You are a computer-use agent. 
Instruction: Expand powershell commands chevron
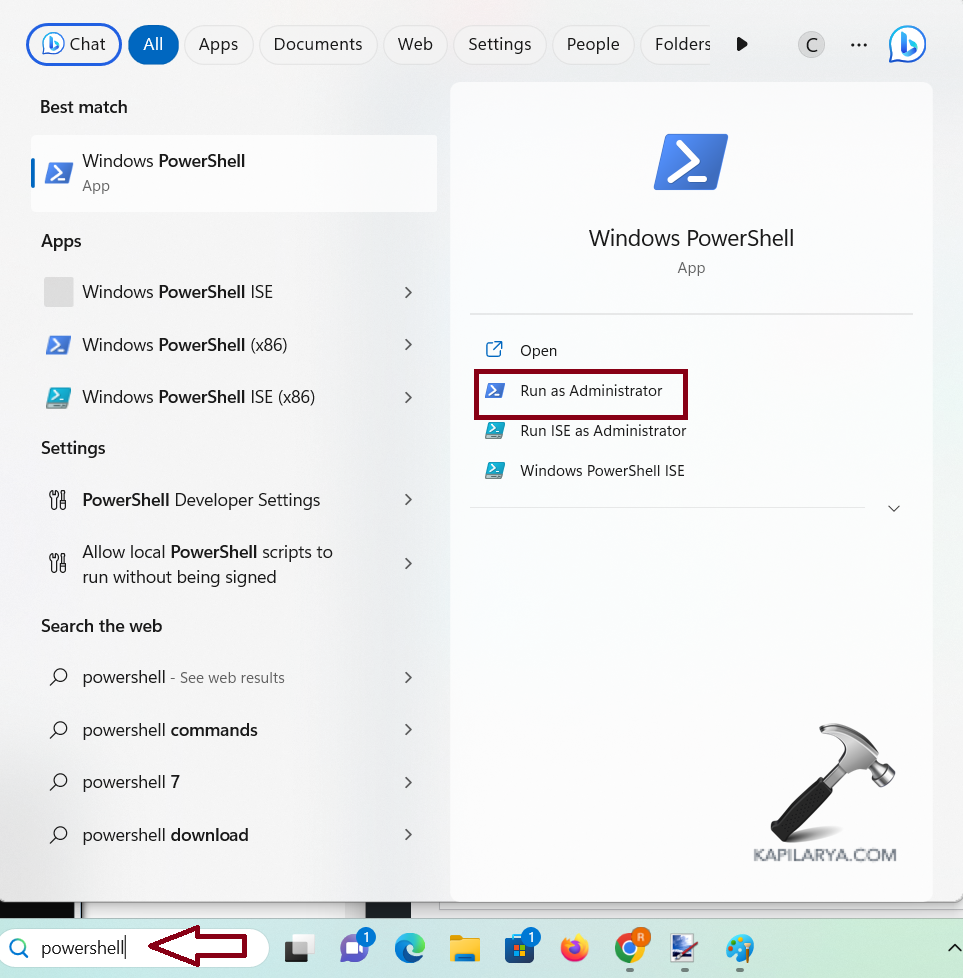point(409,730)
